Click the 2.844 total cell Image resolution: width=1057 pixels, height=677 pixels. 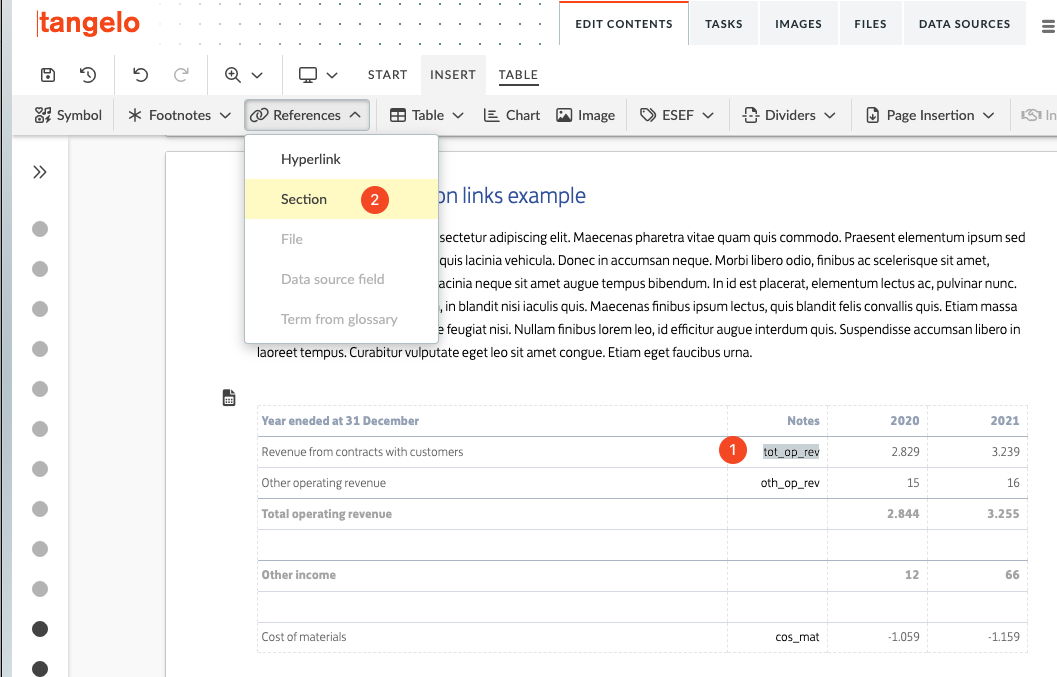[x=877, y=514]
